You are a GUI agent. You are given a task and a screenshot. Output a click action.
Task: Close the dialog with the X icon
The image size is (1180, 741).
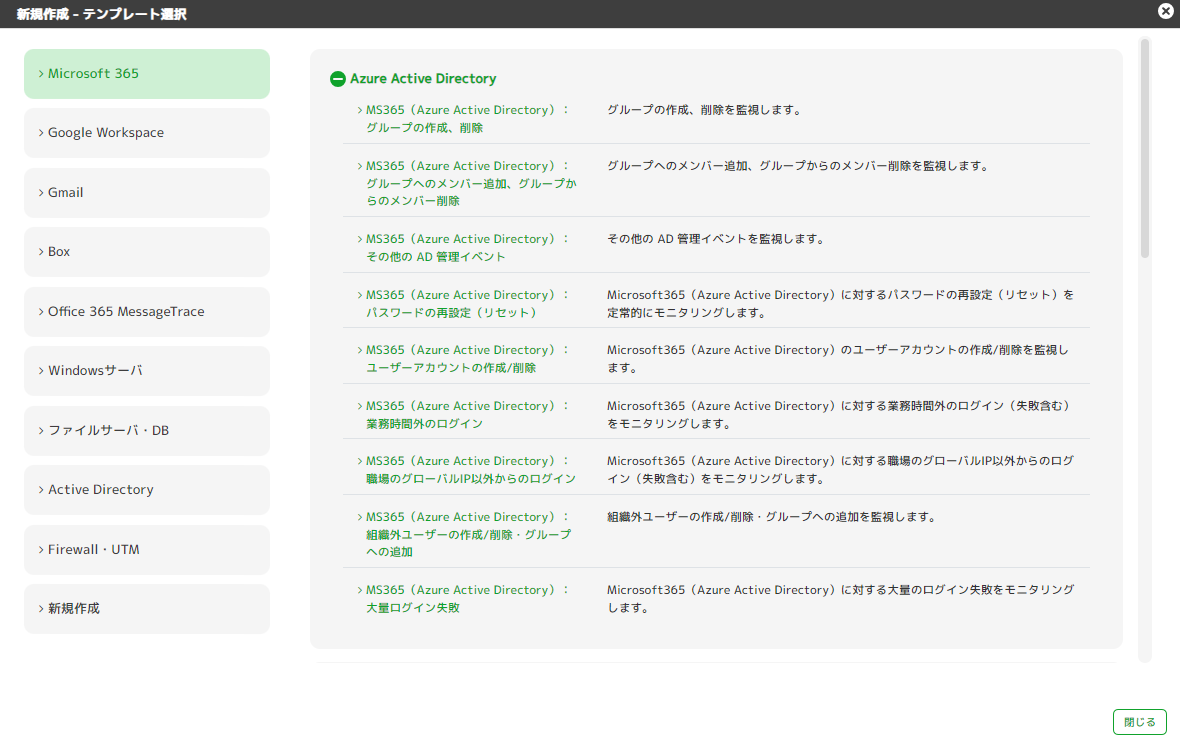point(1165,11)
